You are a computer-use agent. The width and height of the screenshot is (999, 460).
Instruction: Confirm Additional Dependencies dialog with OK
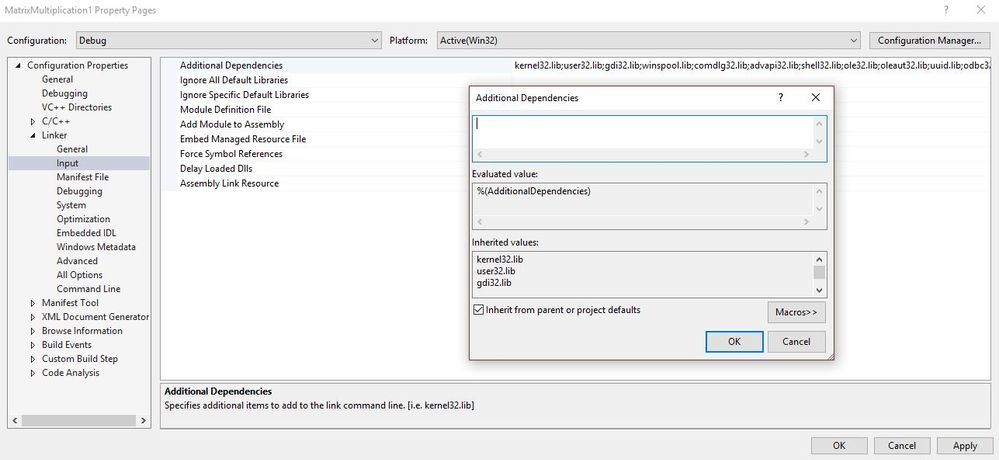734,341
